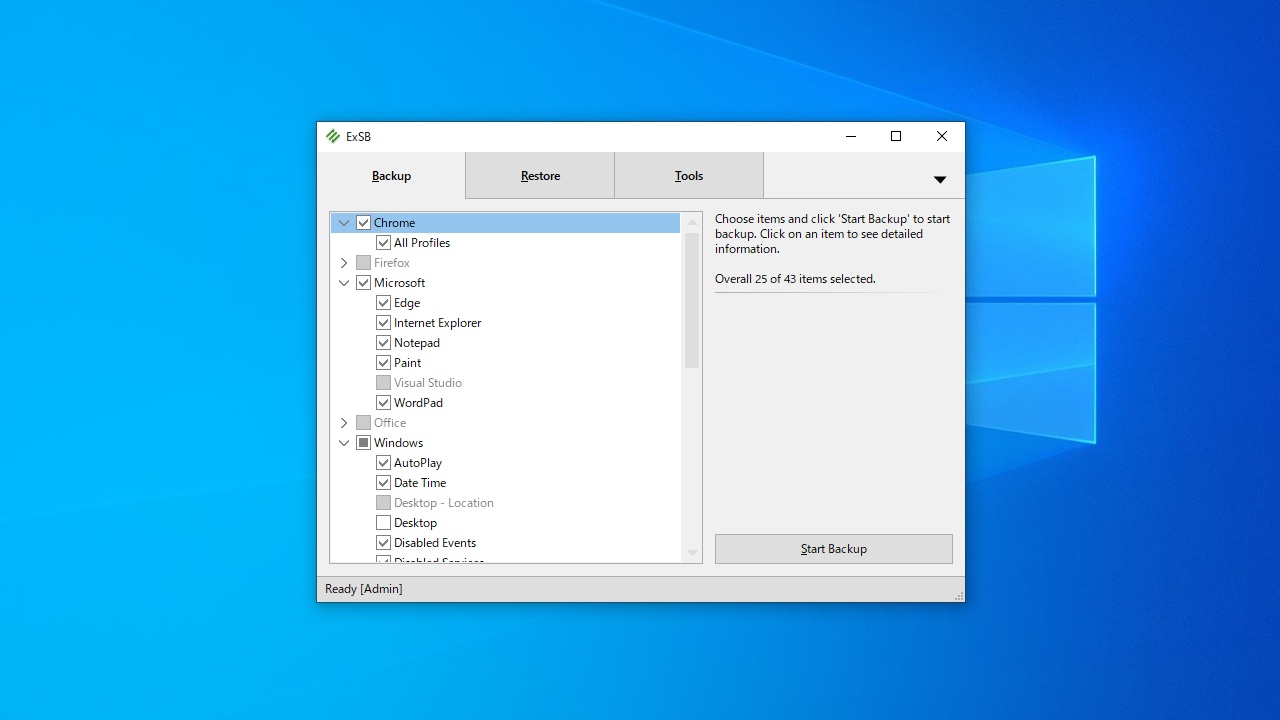Select the WordPad item label
1280x720 pixels.
coord(418,403)
